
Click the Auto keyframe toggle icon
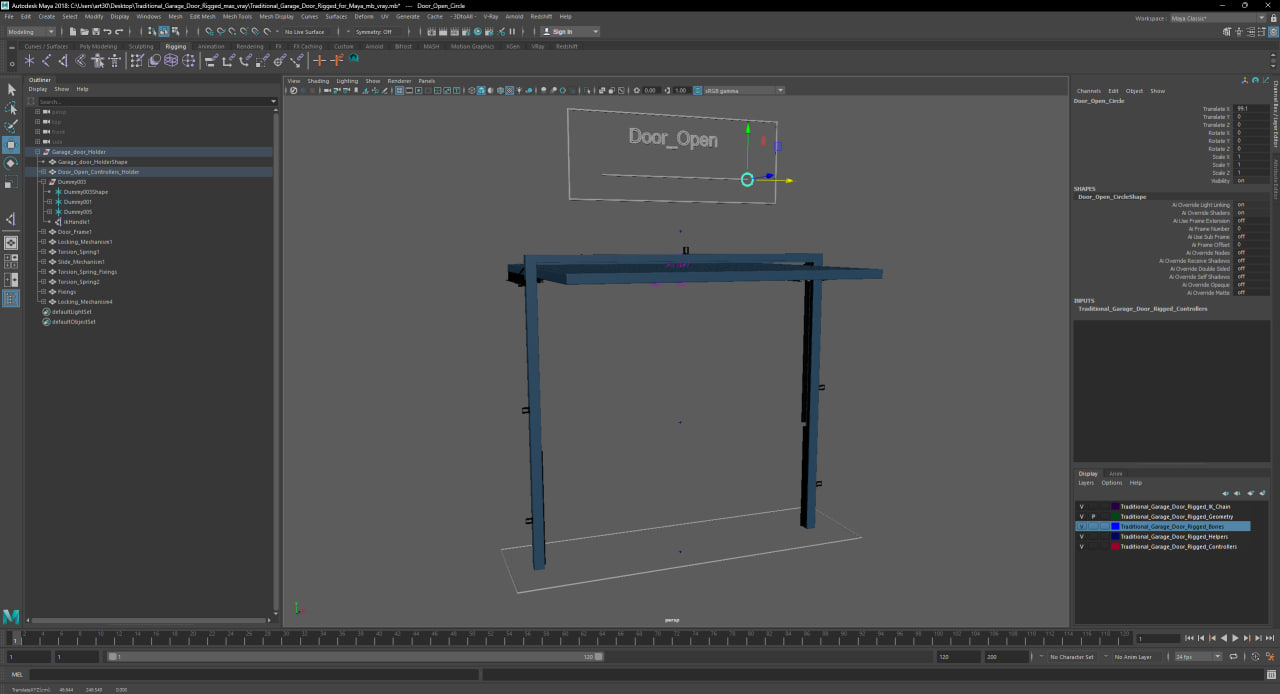pos(1255,657)
